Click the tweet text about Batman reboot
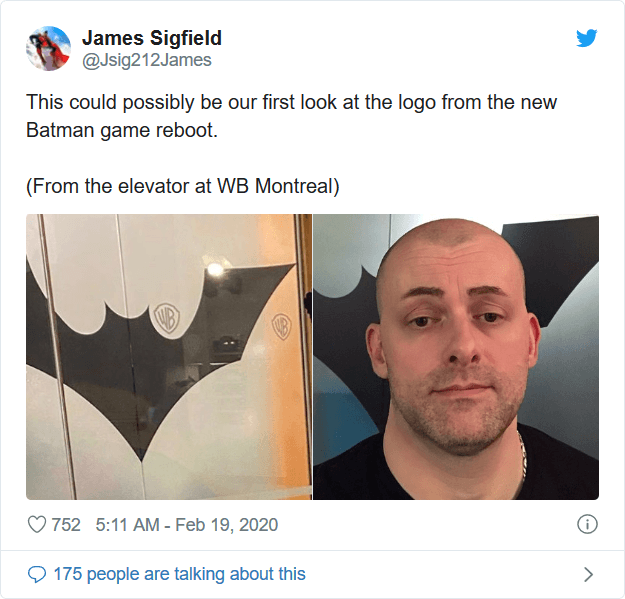Viewport: 625px width, 599px height. tap(291, 116)
